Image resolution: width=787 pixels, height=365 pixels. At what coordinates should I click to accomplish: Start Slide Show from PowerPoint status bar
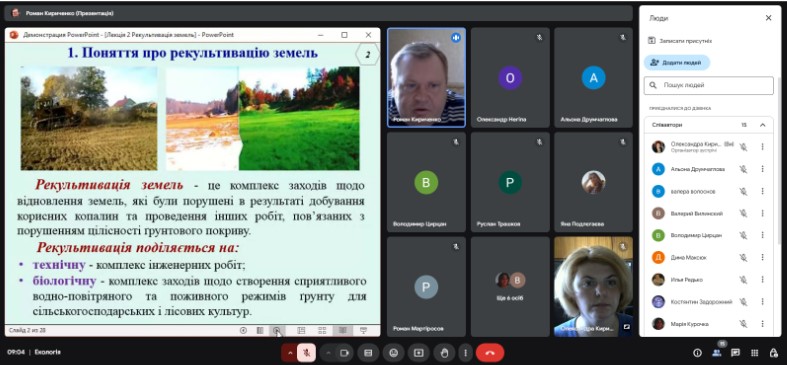pos(363,330)
